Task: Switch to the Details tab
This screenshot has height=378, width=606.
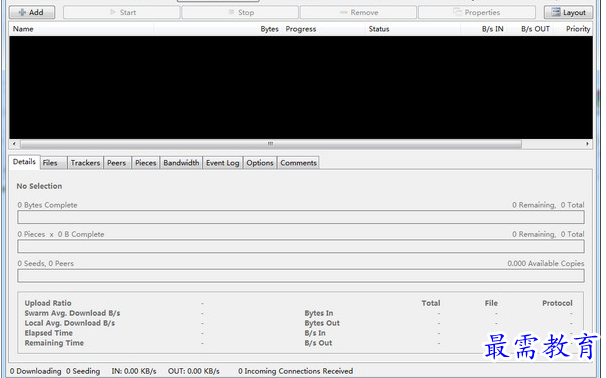Action: pyautogui.click(x=24, y=162)
